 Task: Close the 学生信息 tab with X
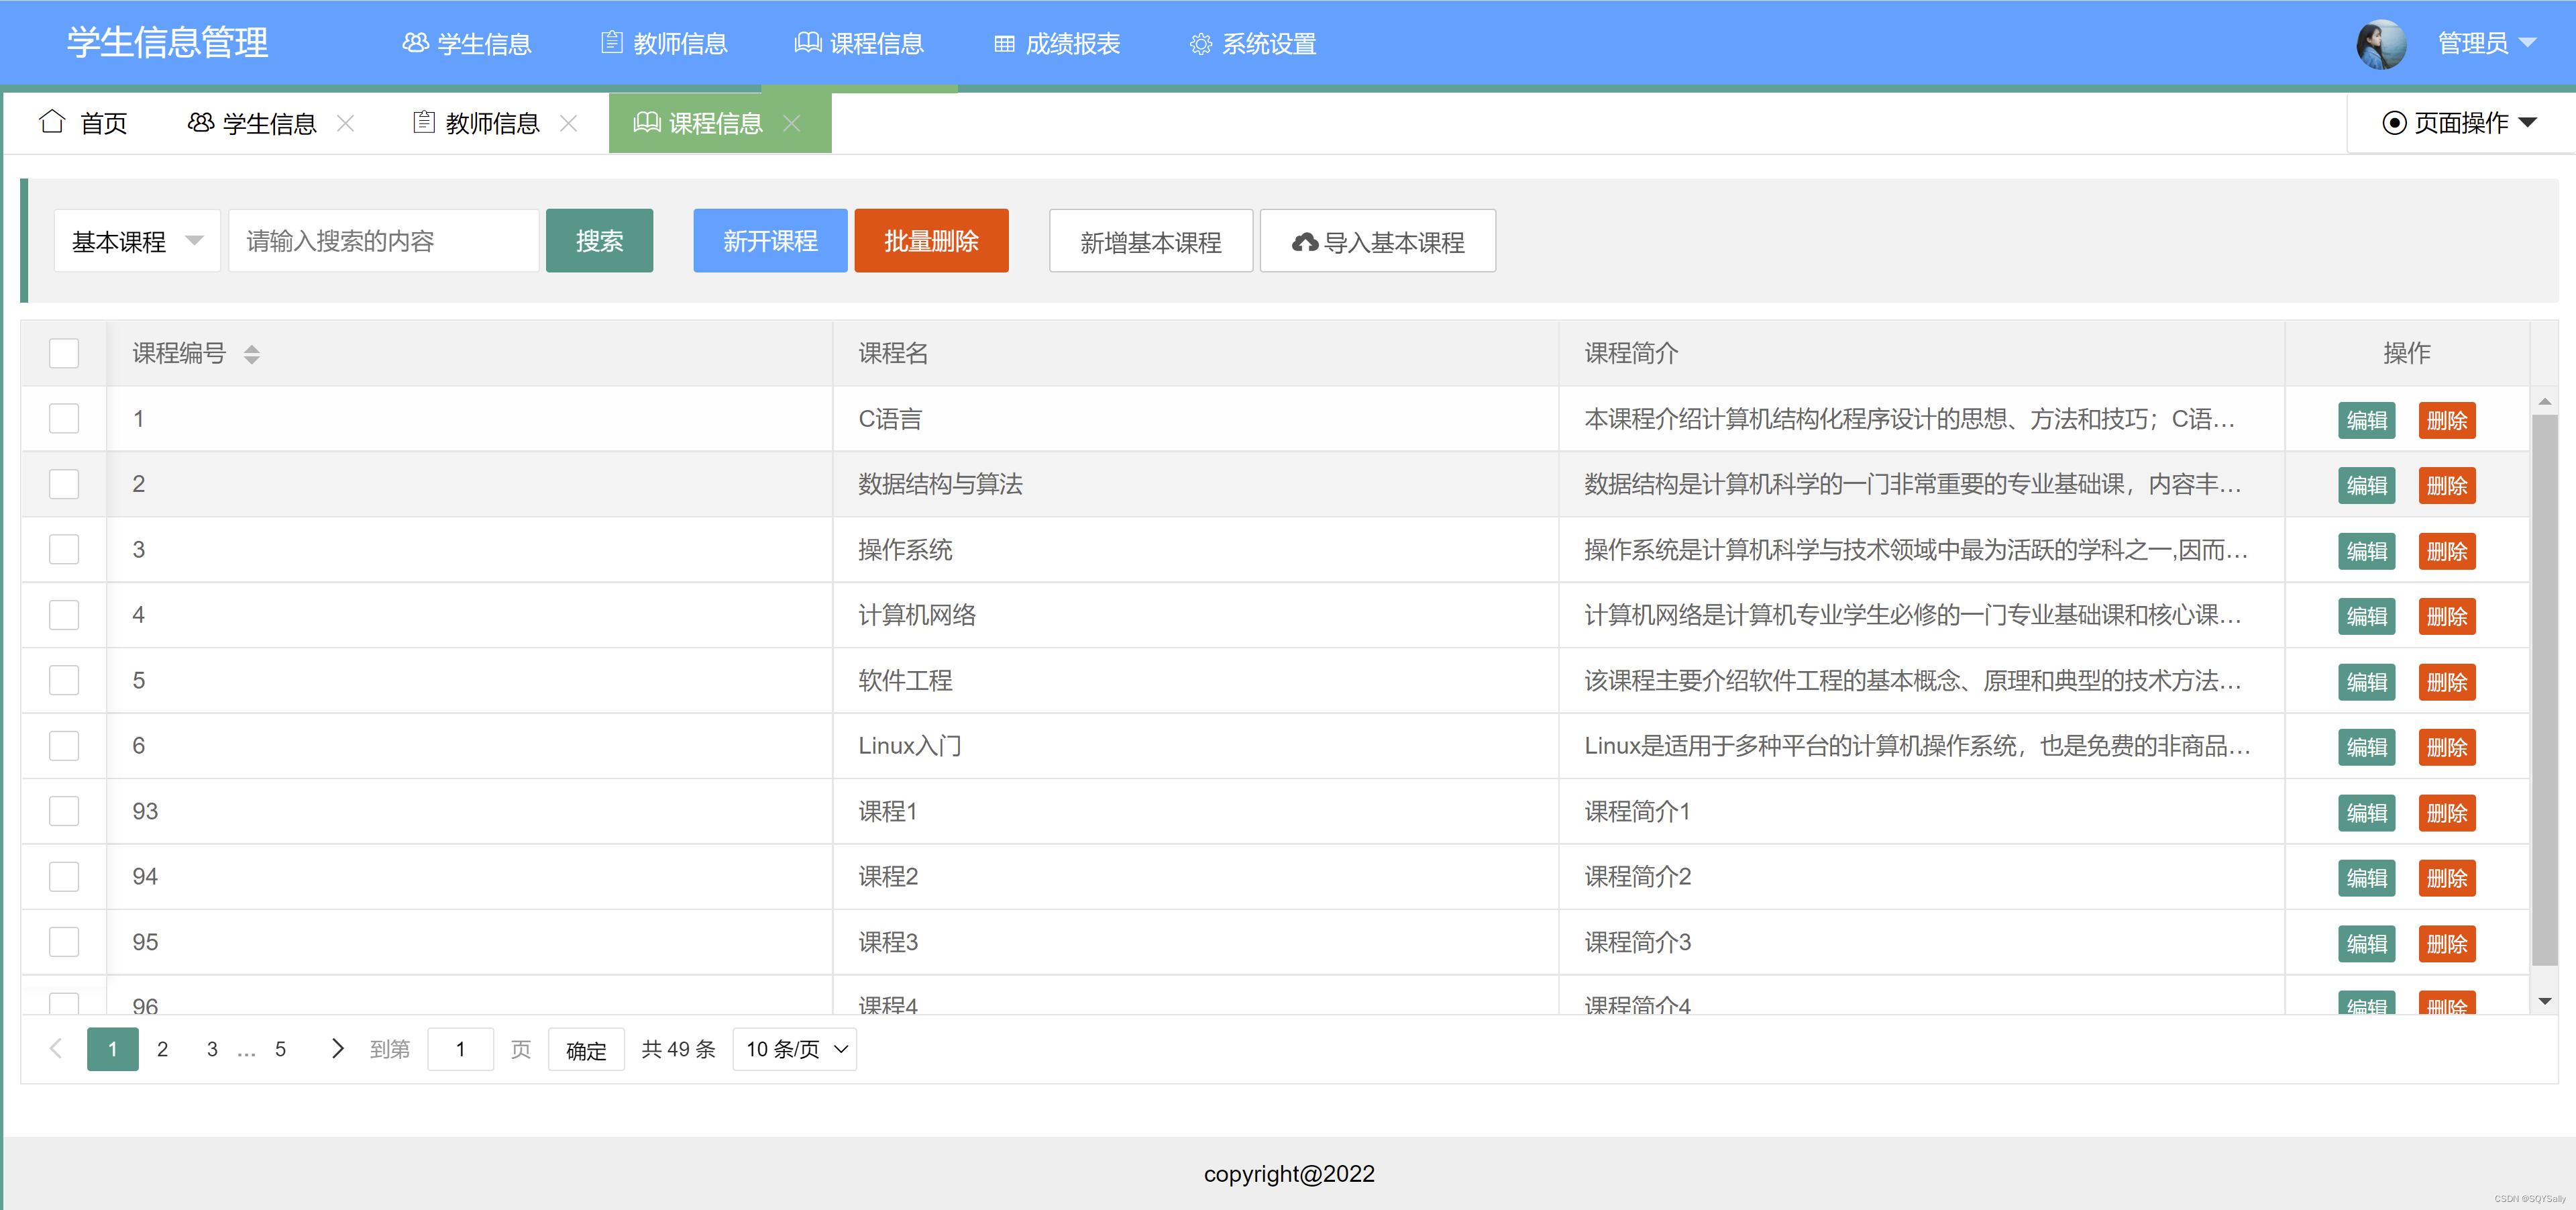tap(346, 123)
